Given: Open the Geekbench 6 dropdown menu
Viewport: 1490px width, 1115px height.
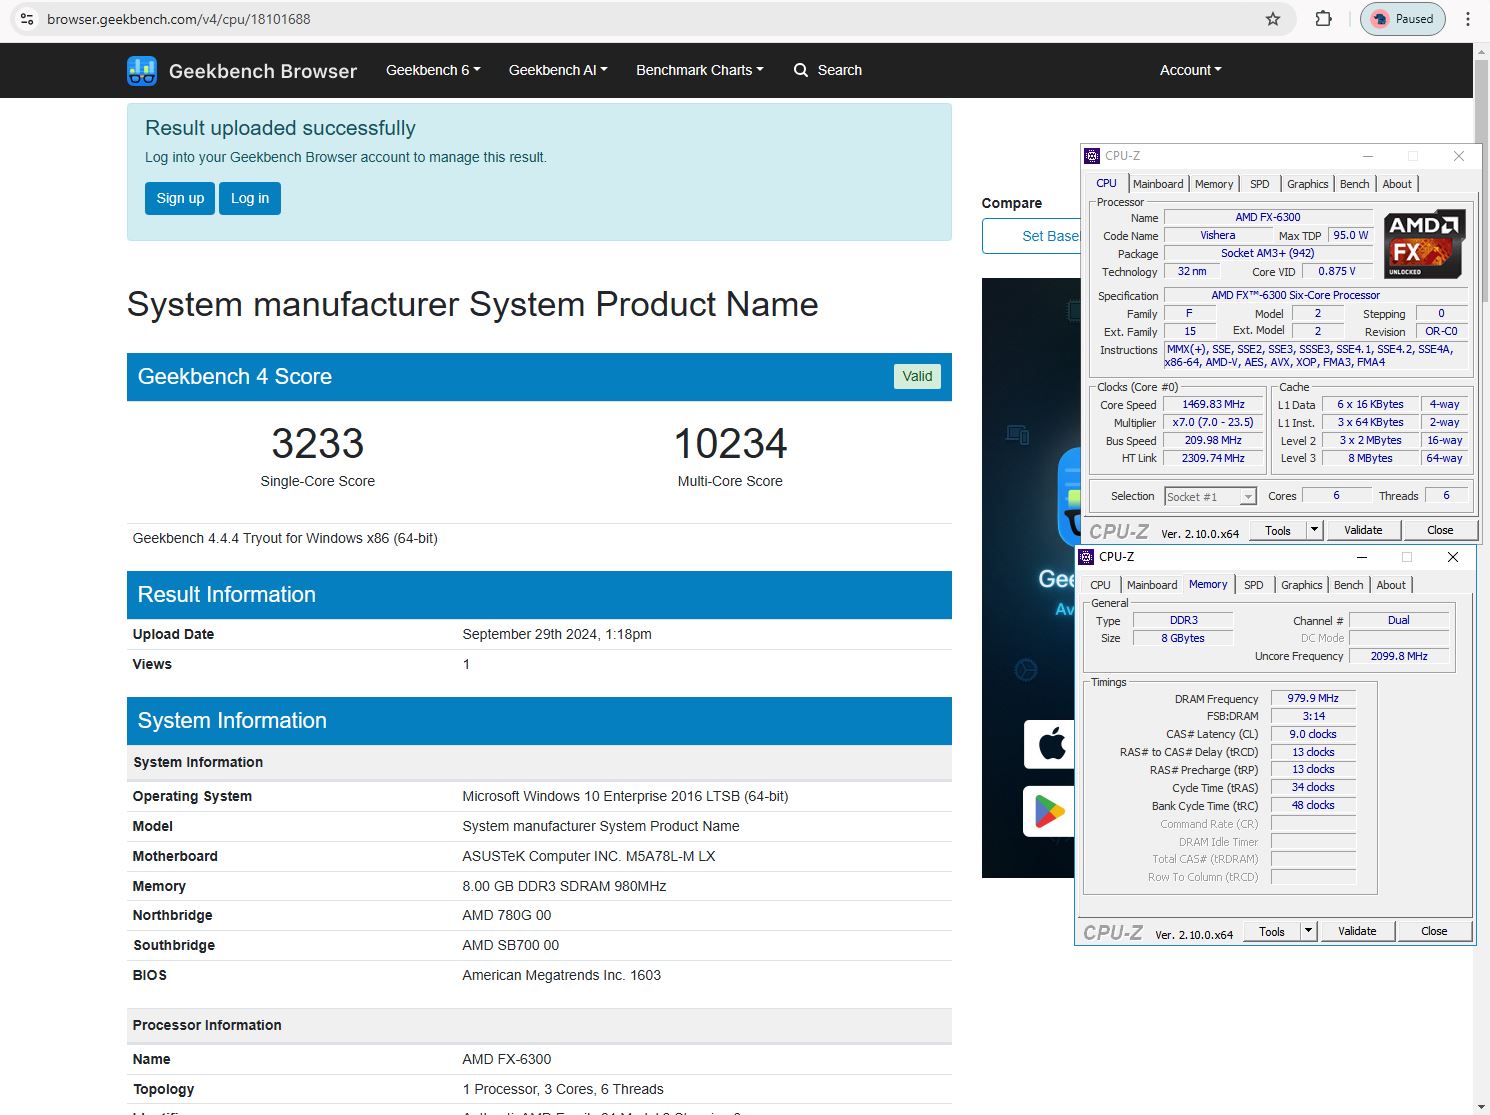Looking at the screenshot, I should [x=433, y=70].
